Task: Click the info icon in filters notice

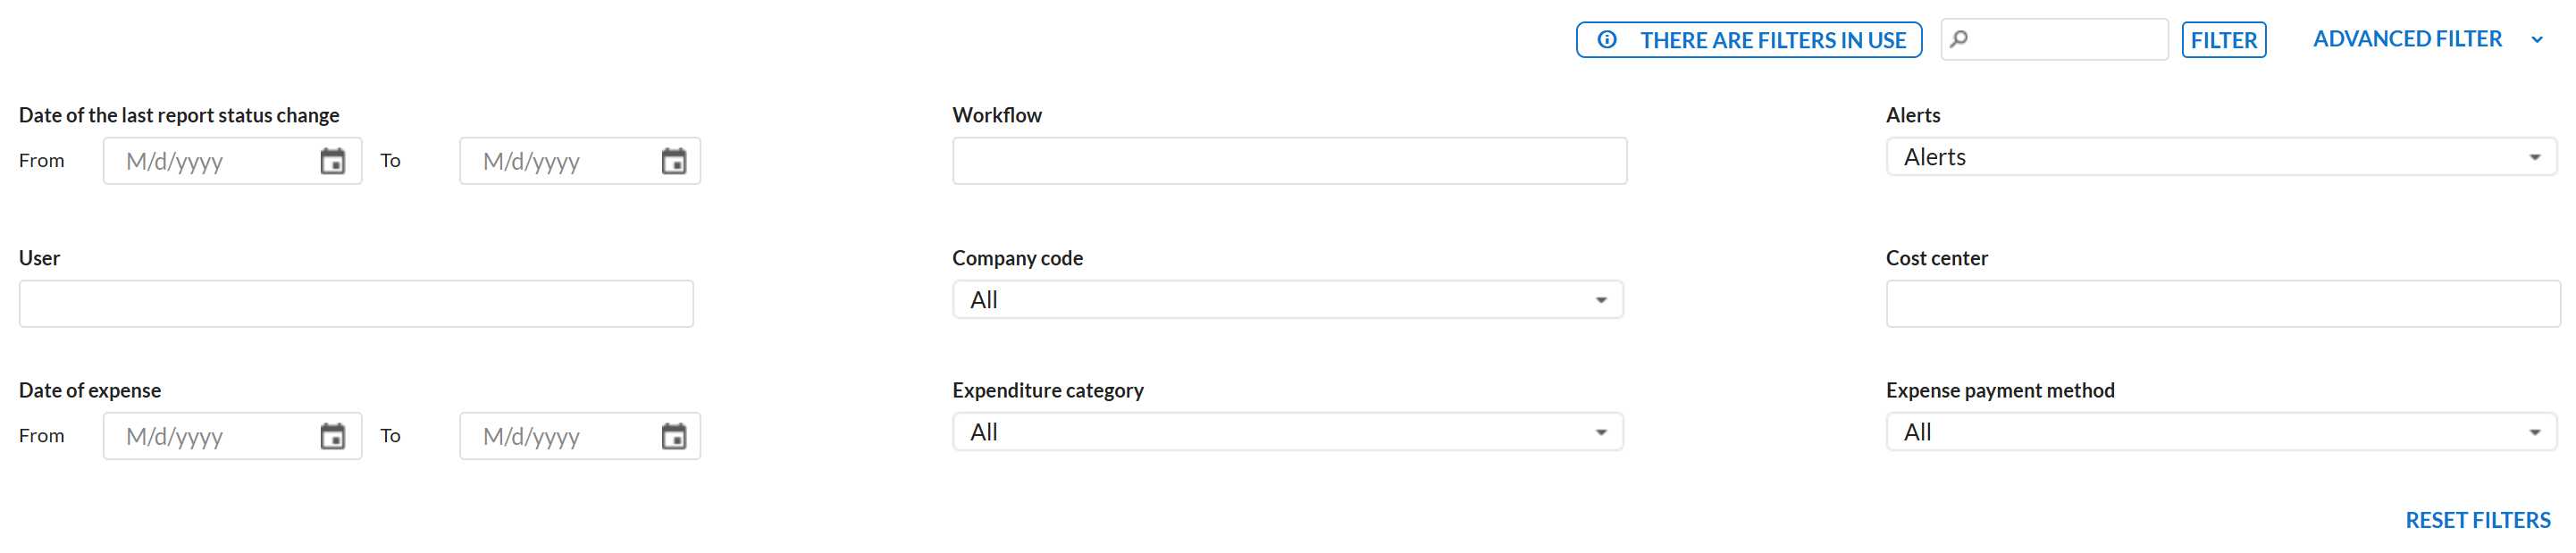Action: 1607,40
